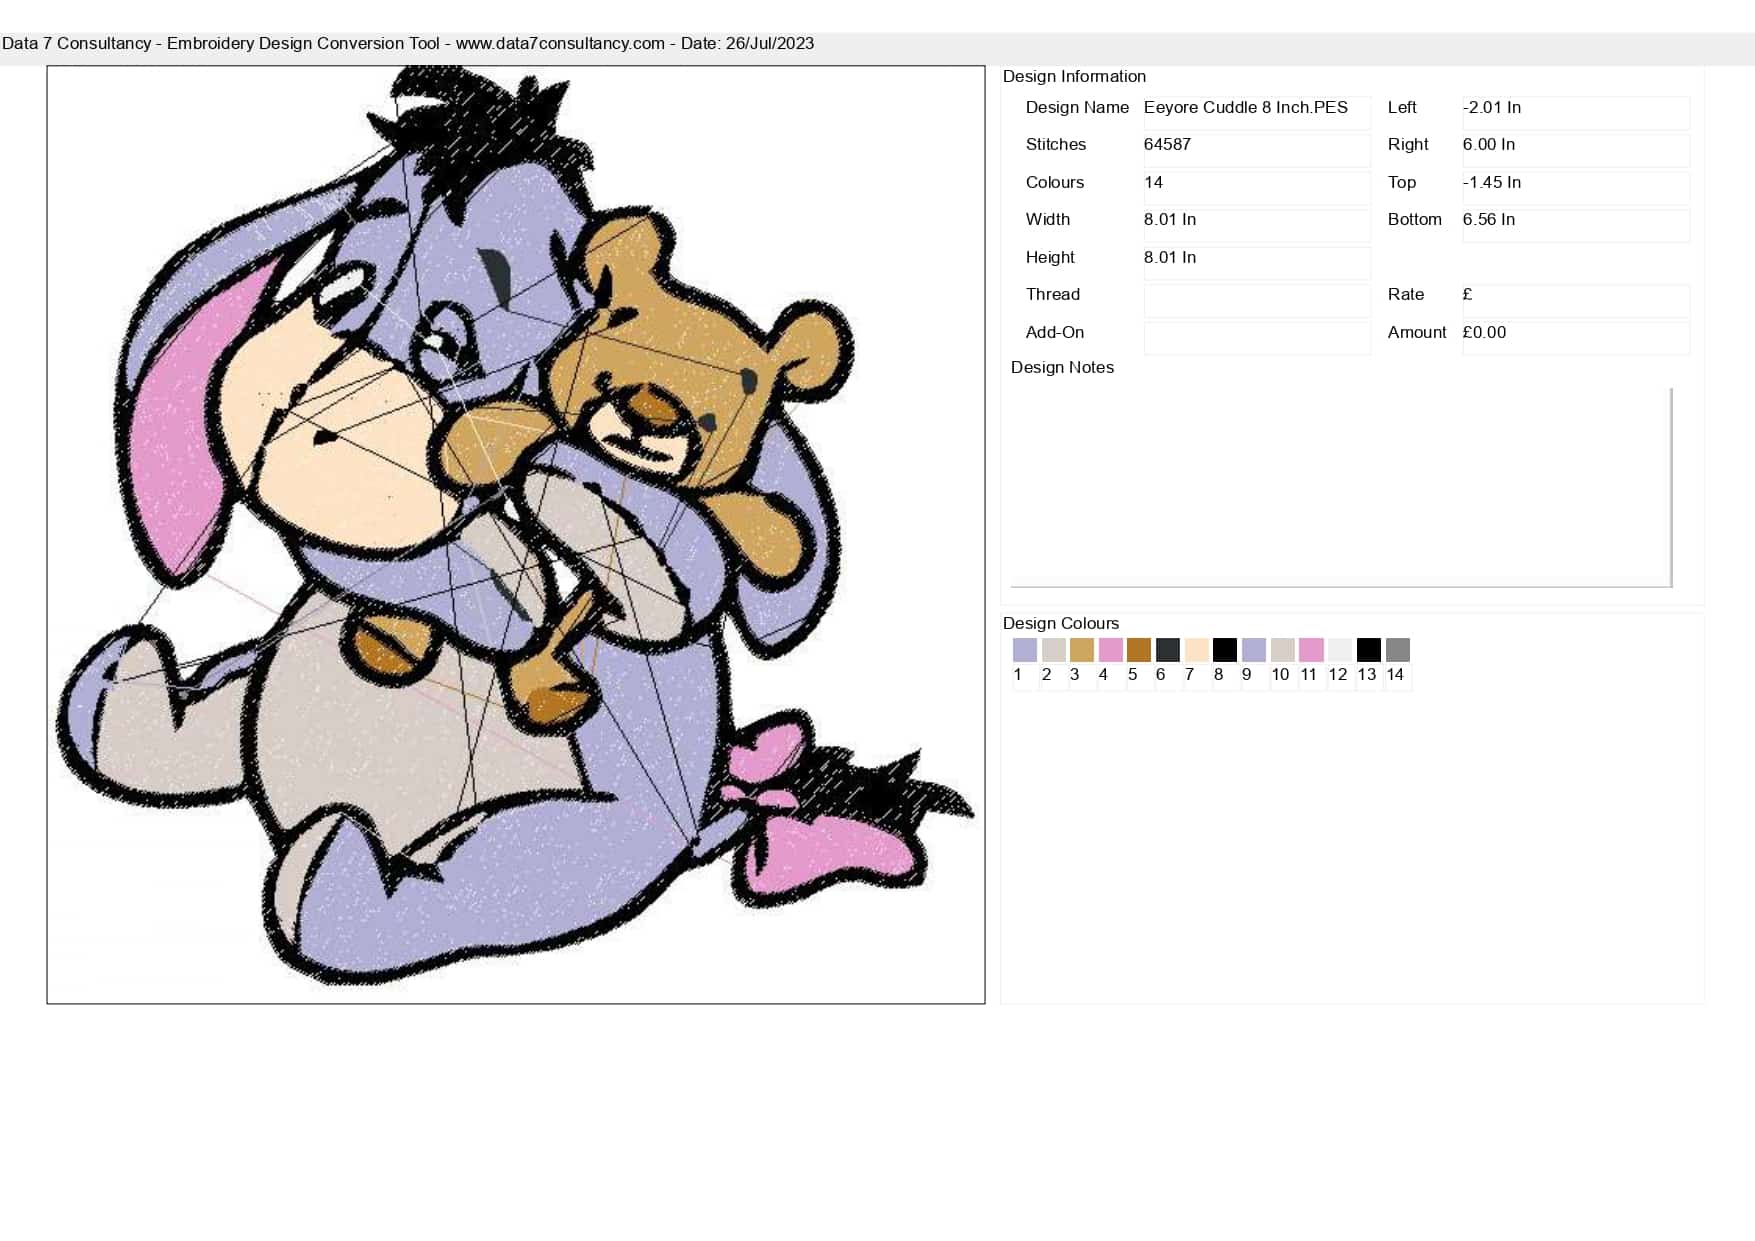Click the Height label

tap(1050, 257)
